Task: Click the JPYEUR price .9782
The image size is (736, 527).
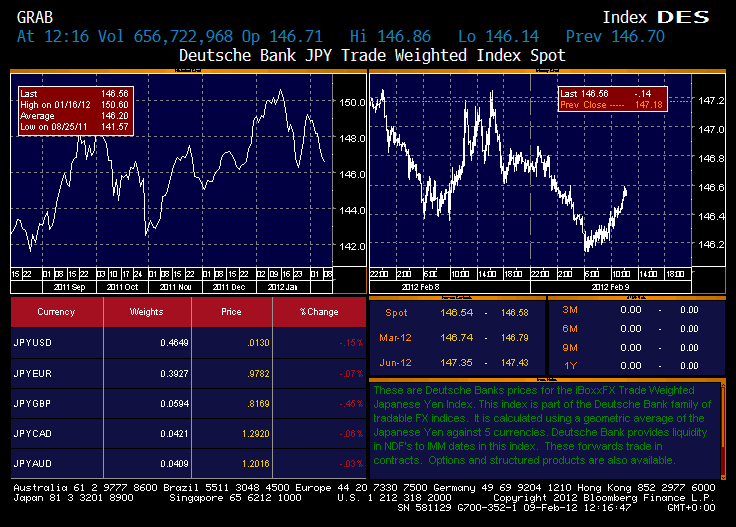Action: pos(258,374)
